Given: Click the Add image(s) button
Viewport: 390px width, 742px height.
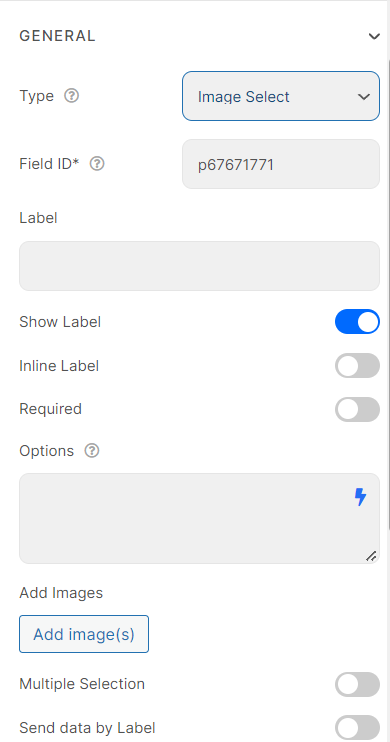Looking at the screenshot, I should point(84,634).
